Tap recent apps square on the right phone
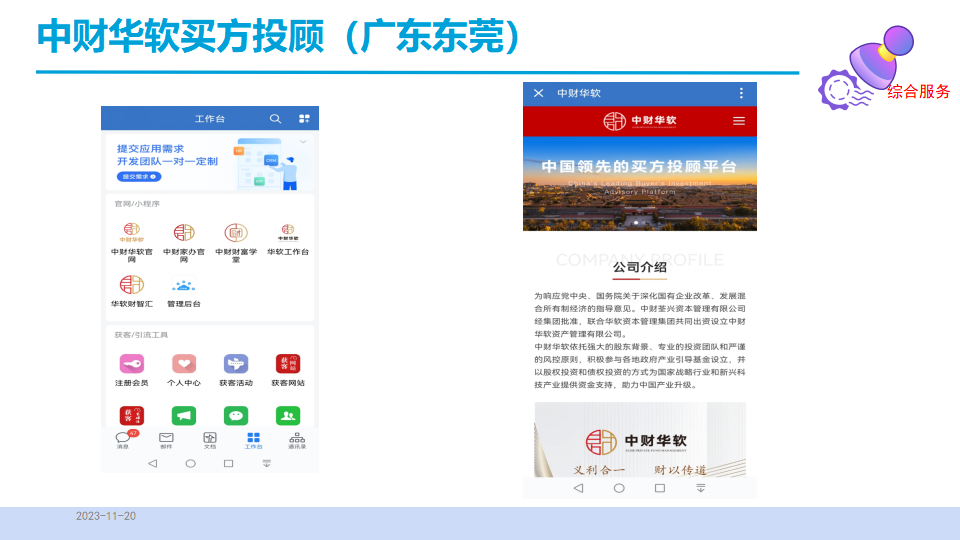 point(659,488)
